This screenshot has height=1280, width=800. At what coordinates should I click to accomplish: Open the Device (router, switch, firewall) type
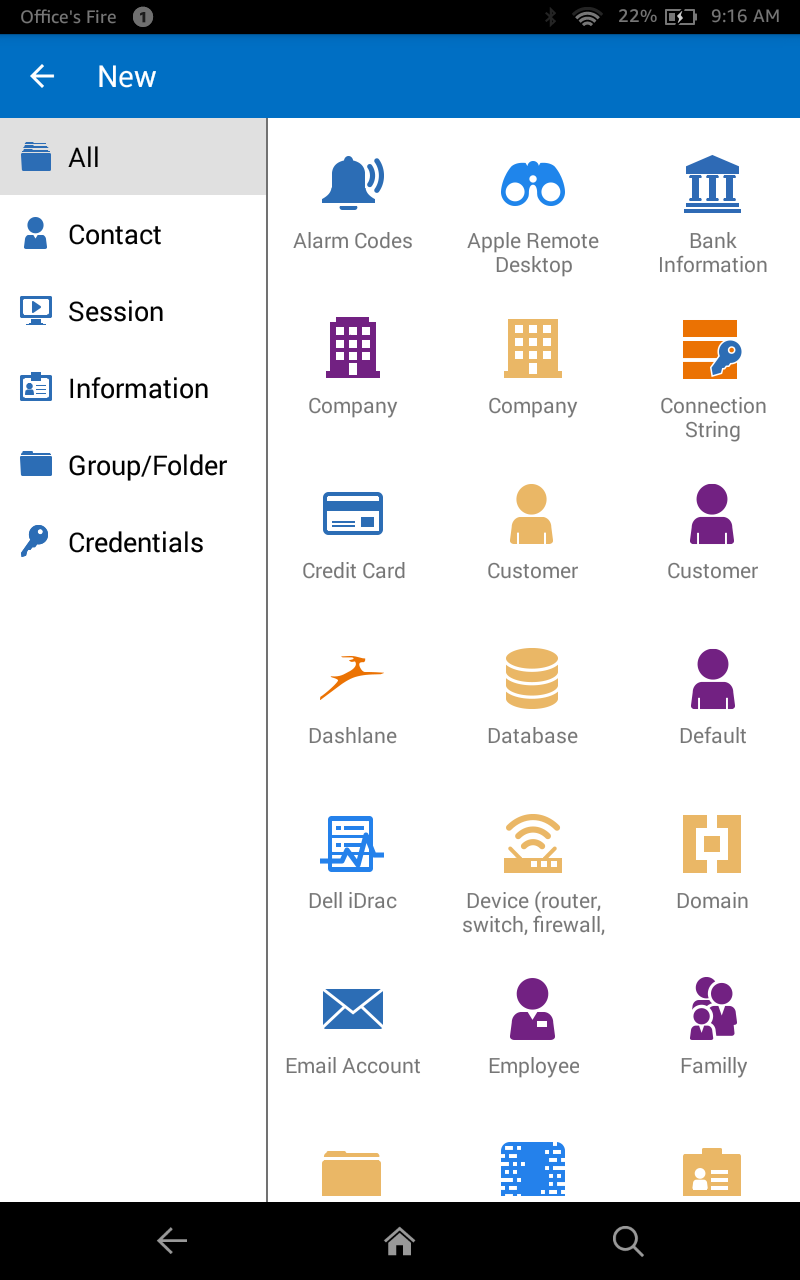(x=532, y=860)
